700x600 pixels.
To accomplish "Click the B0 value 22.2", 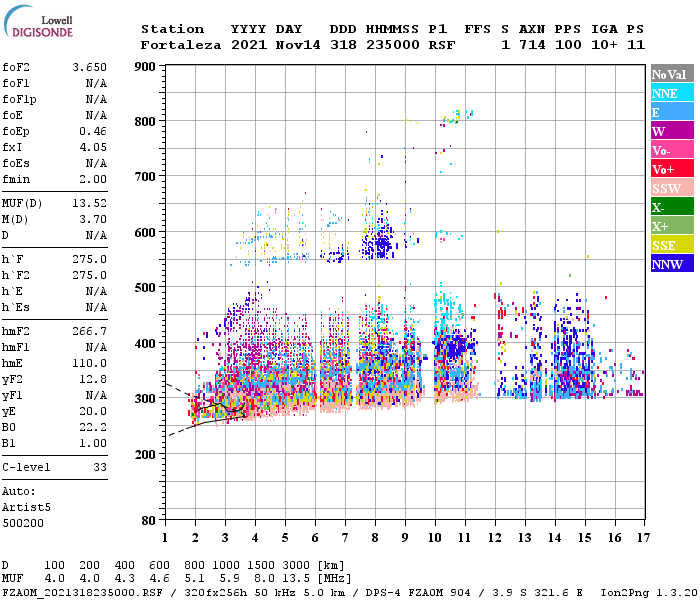I will [93, 427].
